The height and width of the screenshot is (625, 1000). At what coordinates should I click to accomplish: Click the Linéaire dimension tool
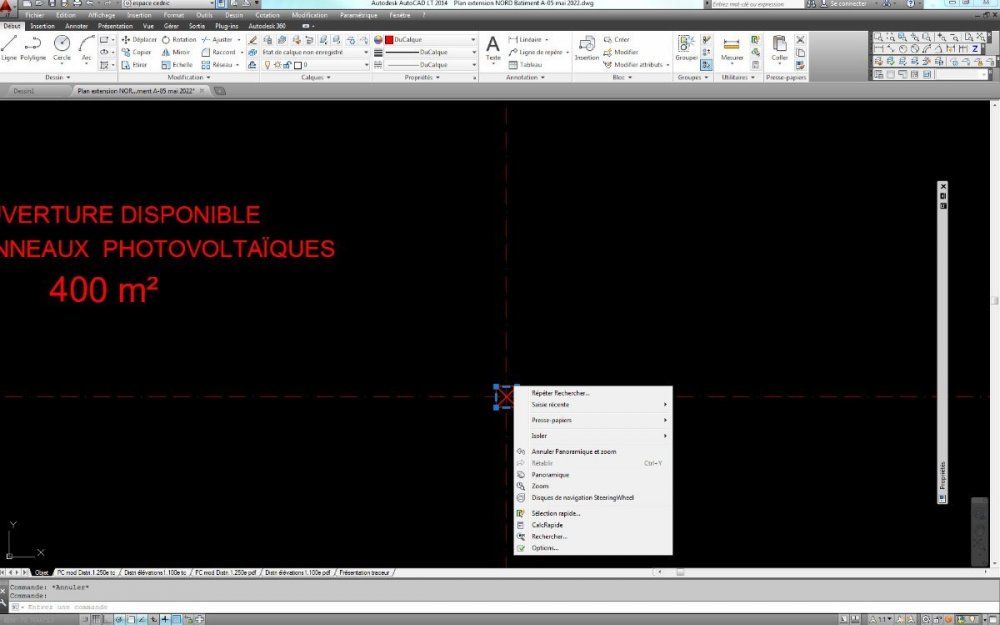pyautogui.click(x=526, y=40)
